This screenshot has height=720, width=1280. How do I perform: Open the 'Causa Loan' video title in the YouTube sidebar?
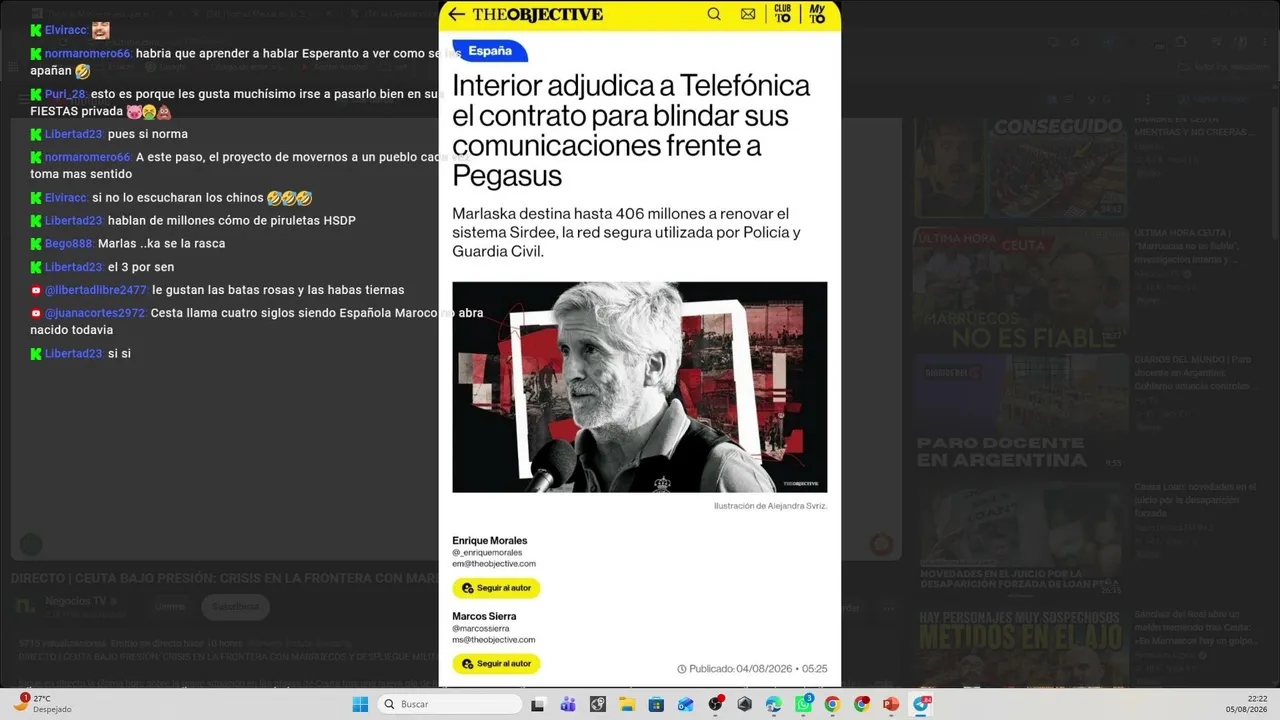pos(1195,499)
